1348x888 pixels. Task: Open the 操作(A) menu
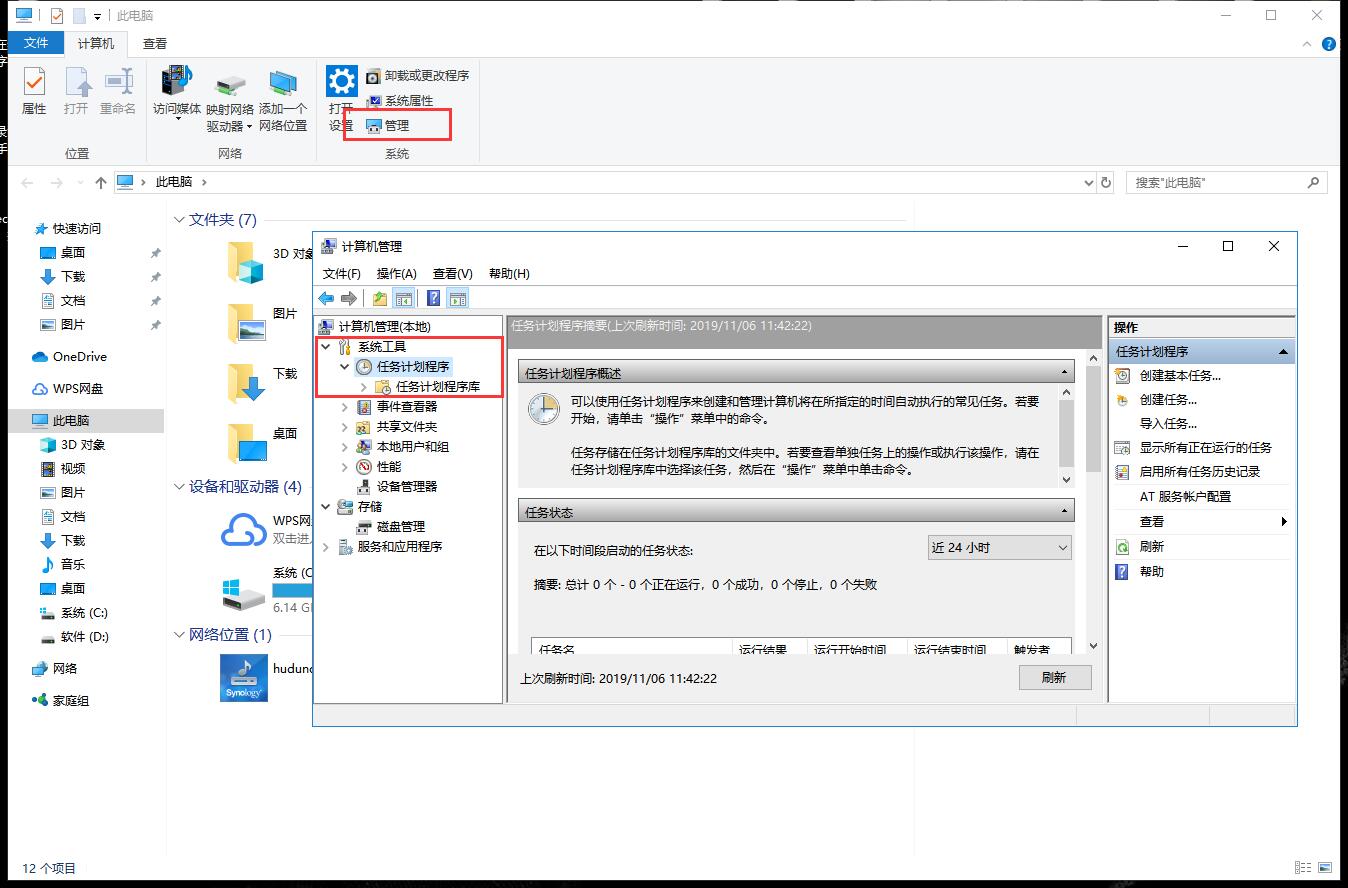tap(396, 272)
